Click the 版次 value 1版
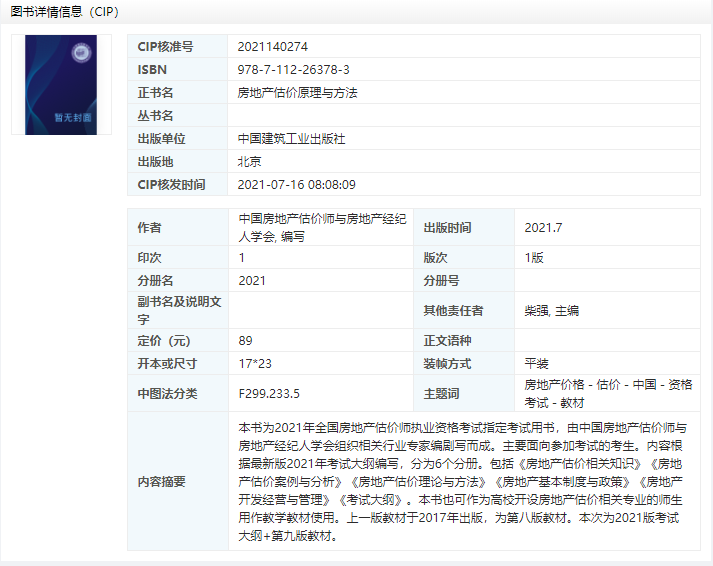Screen dimensions: 713x566 click(x=533, y=257)
